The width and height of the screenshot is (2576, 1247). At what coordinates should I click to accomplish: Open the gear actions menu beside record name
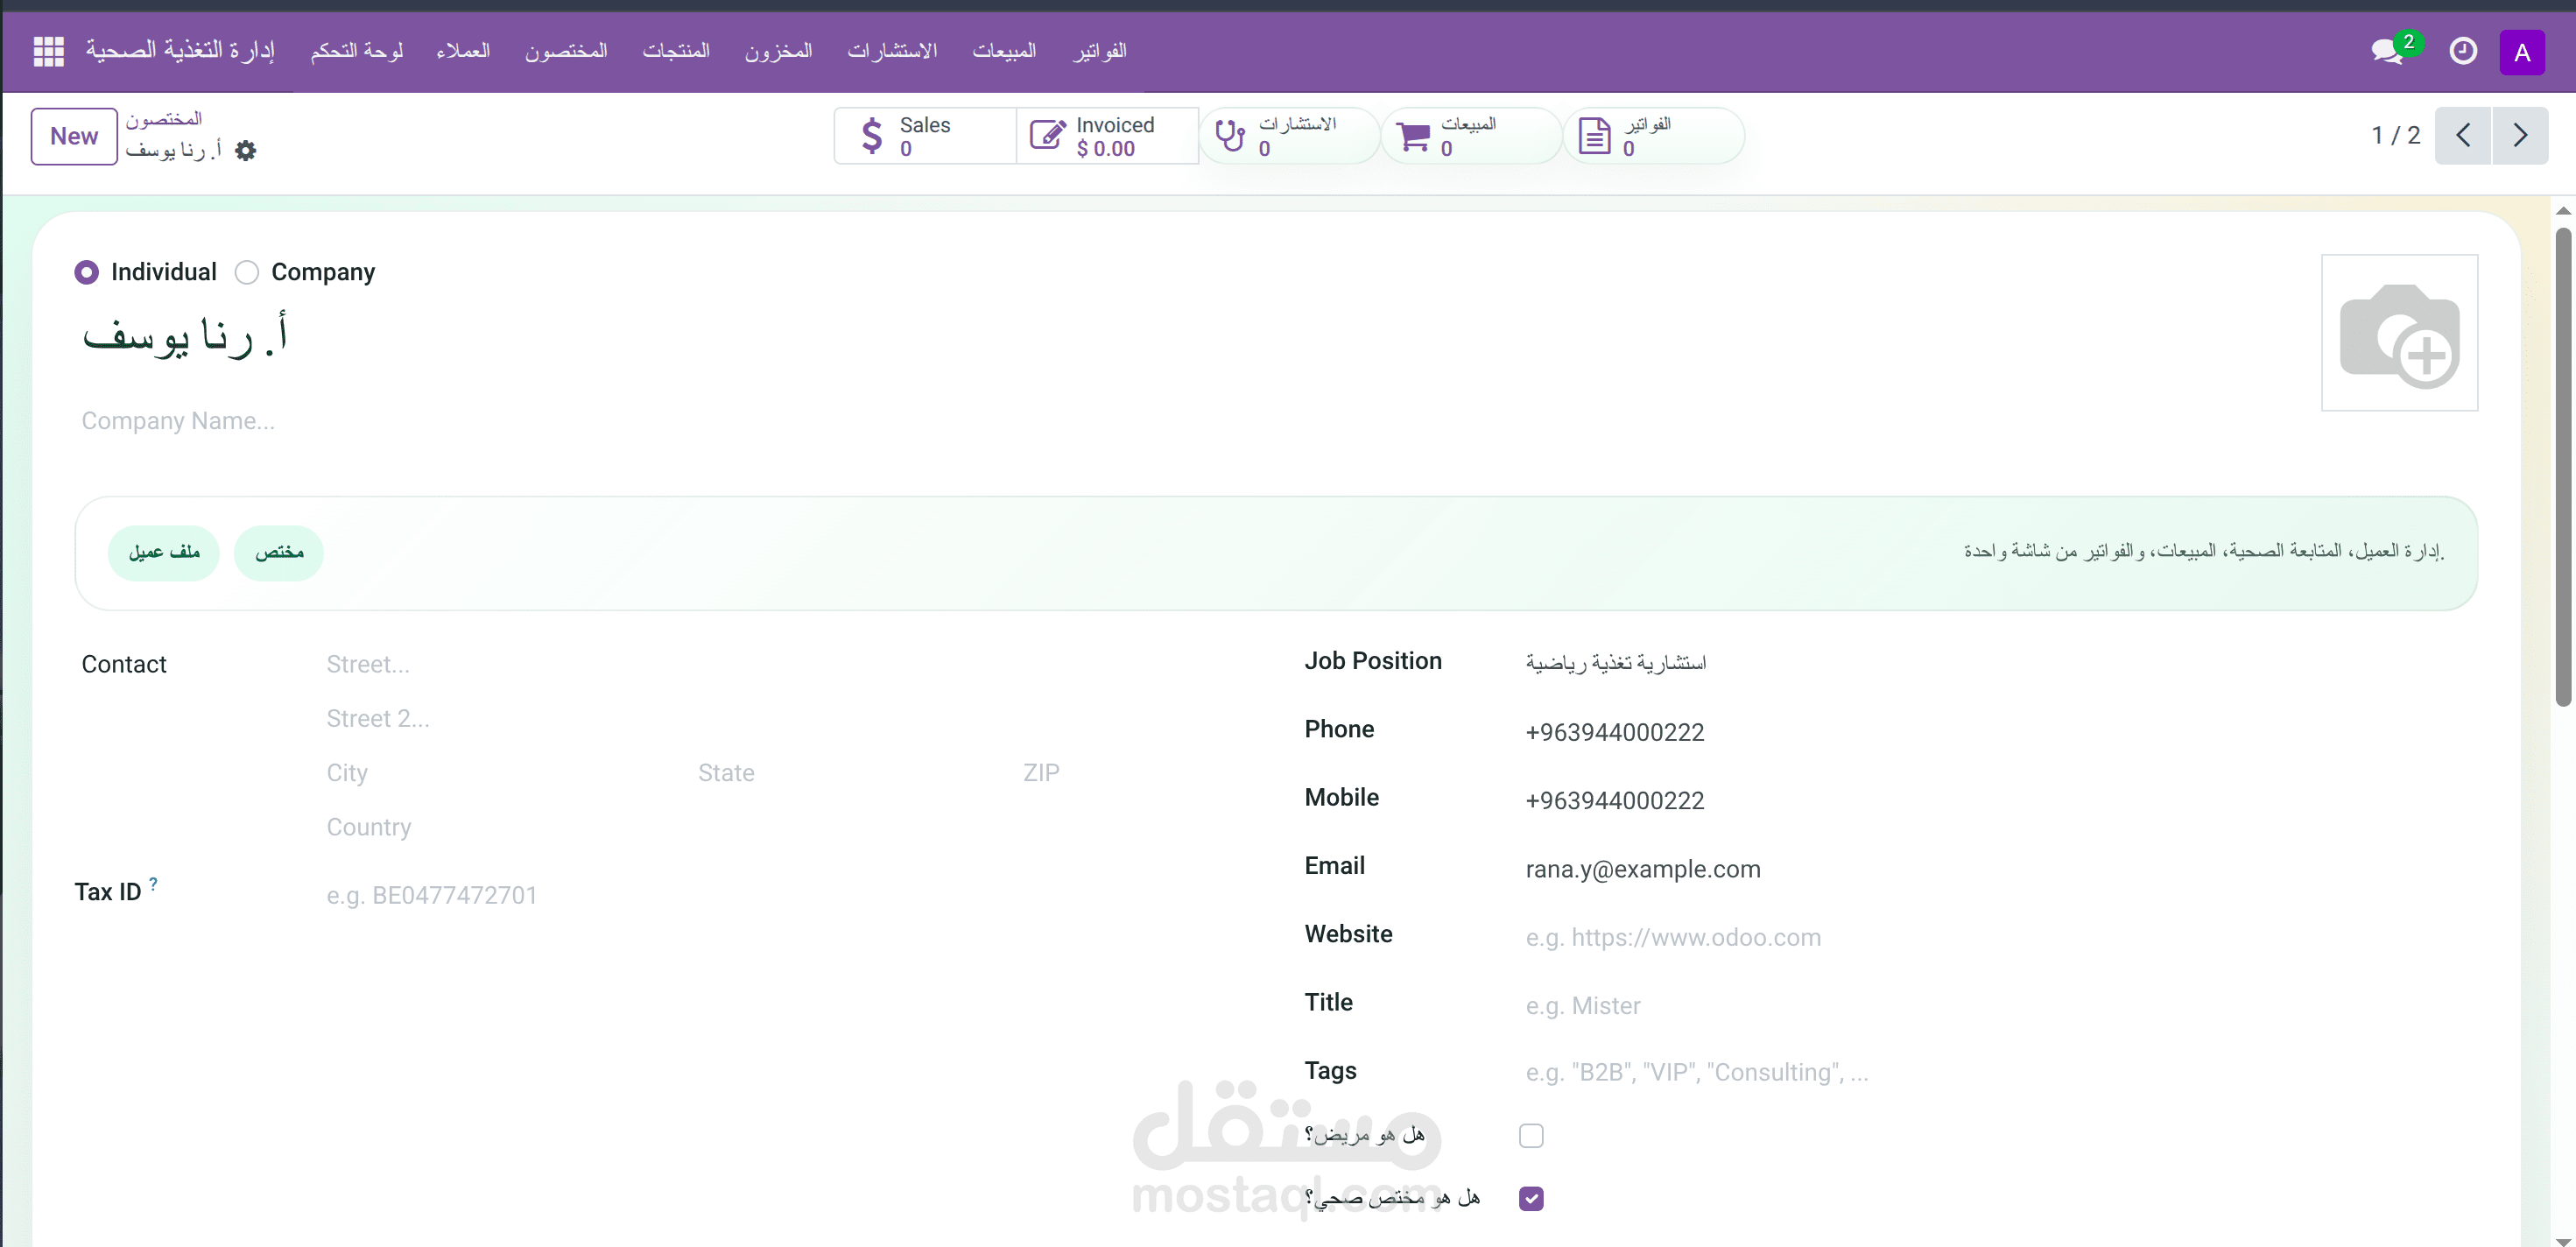click(245, 150)
